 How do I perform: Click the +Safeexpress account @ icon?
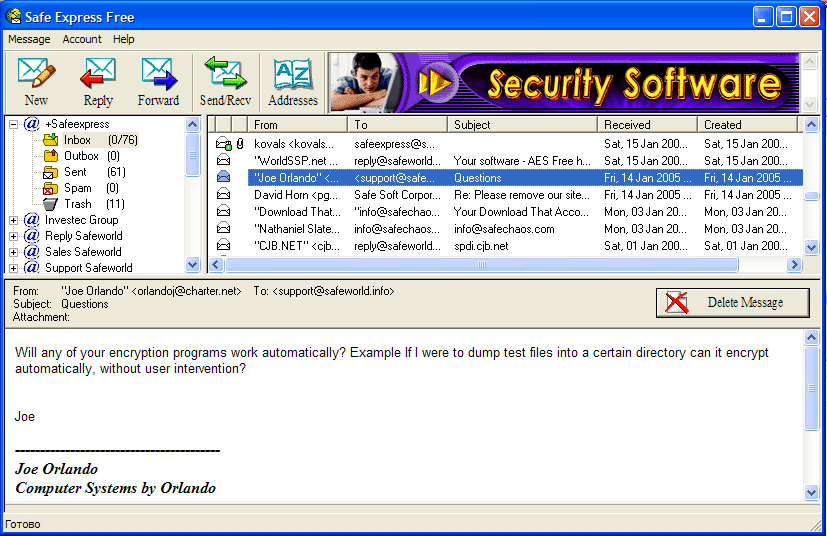point(32,124)
